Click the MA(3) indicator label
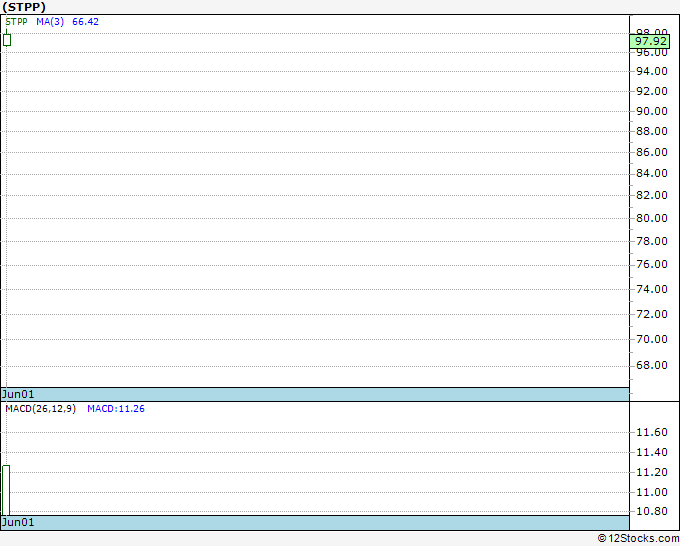Screen dimensions: 680x546 tap(50, 22)
